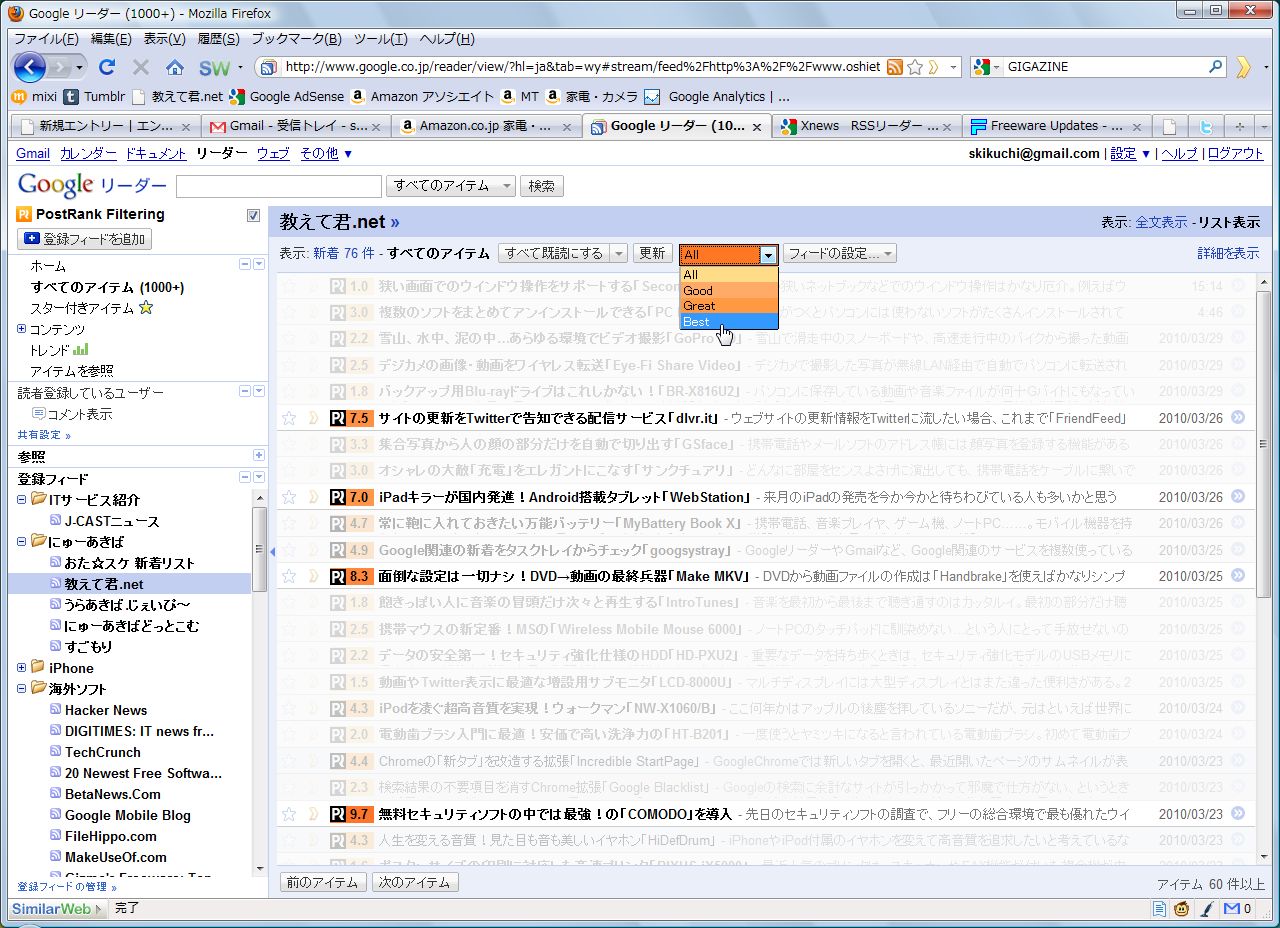
Task: Click the すべて既読にする button
Action: tap(554, 254)
